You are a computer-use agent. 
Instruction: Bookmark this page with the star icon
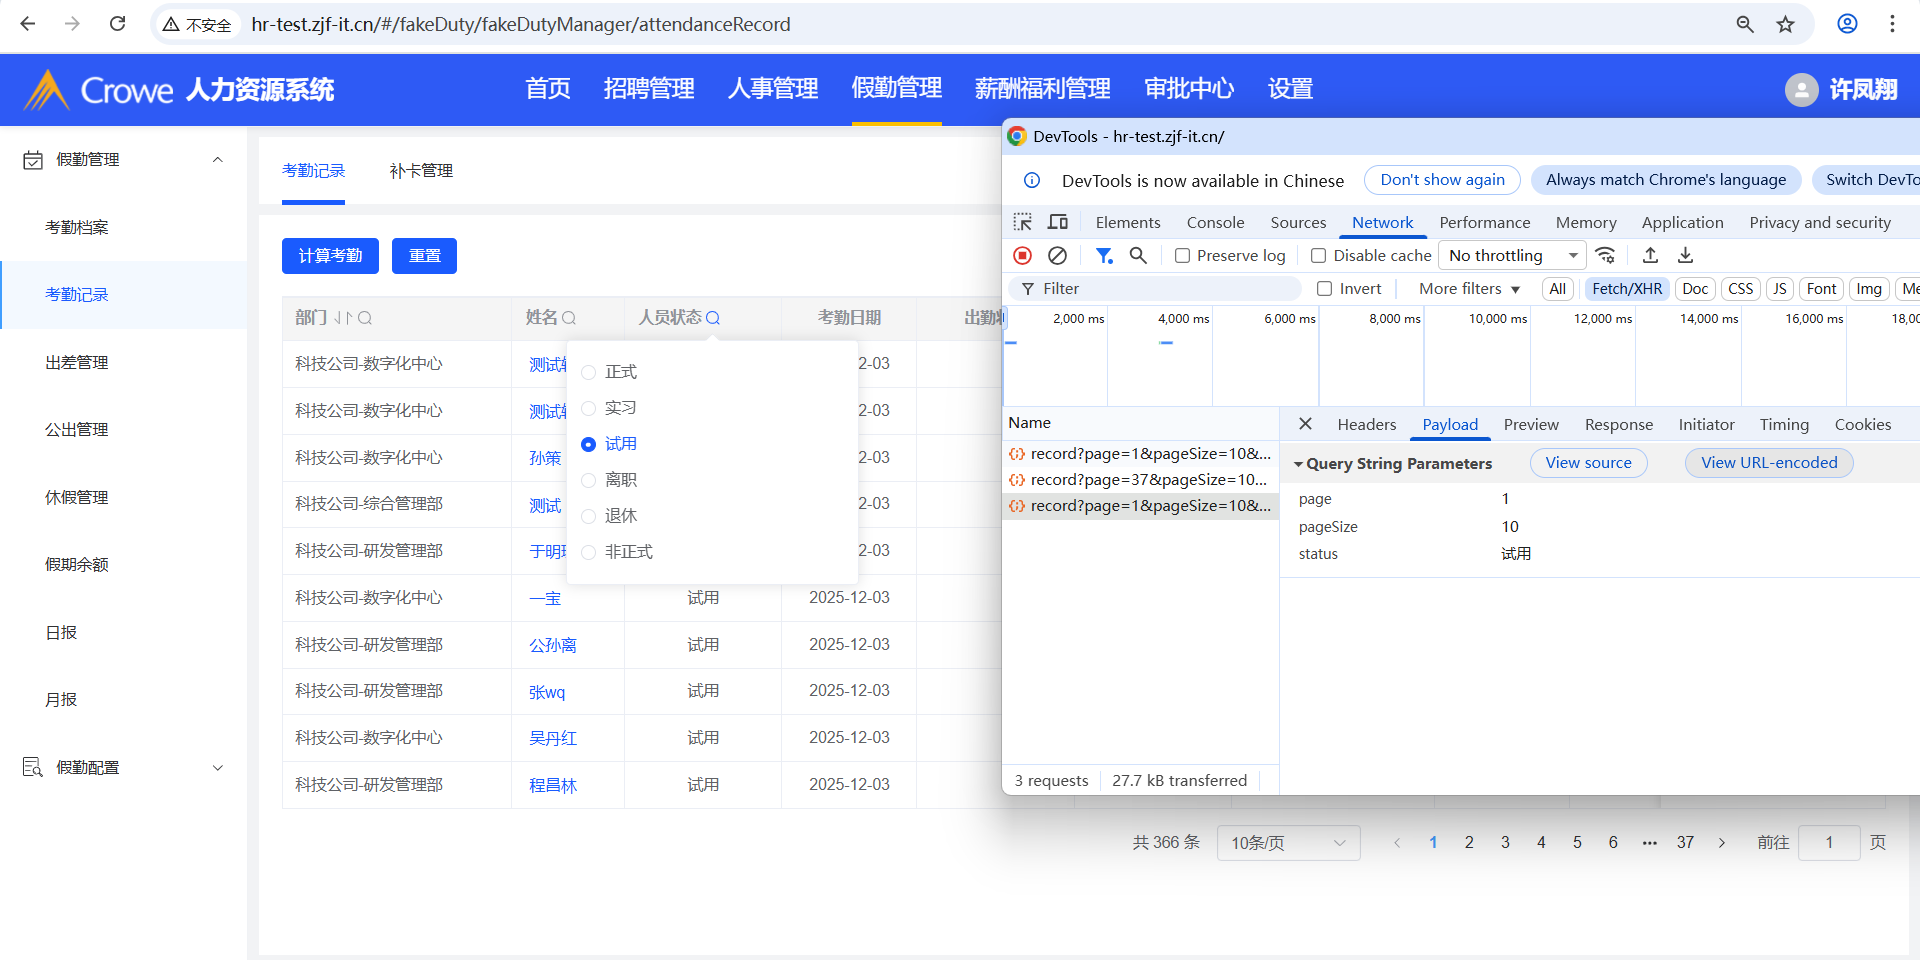1785,24
